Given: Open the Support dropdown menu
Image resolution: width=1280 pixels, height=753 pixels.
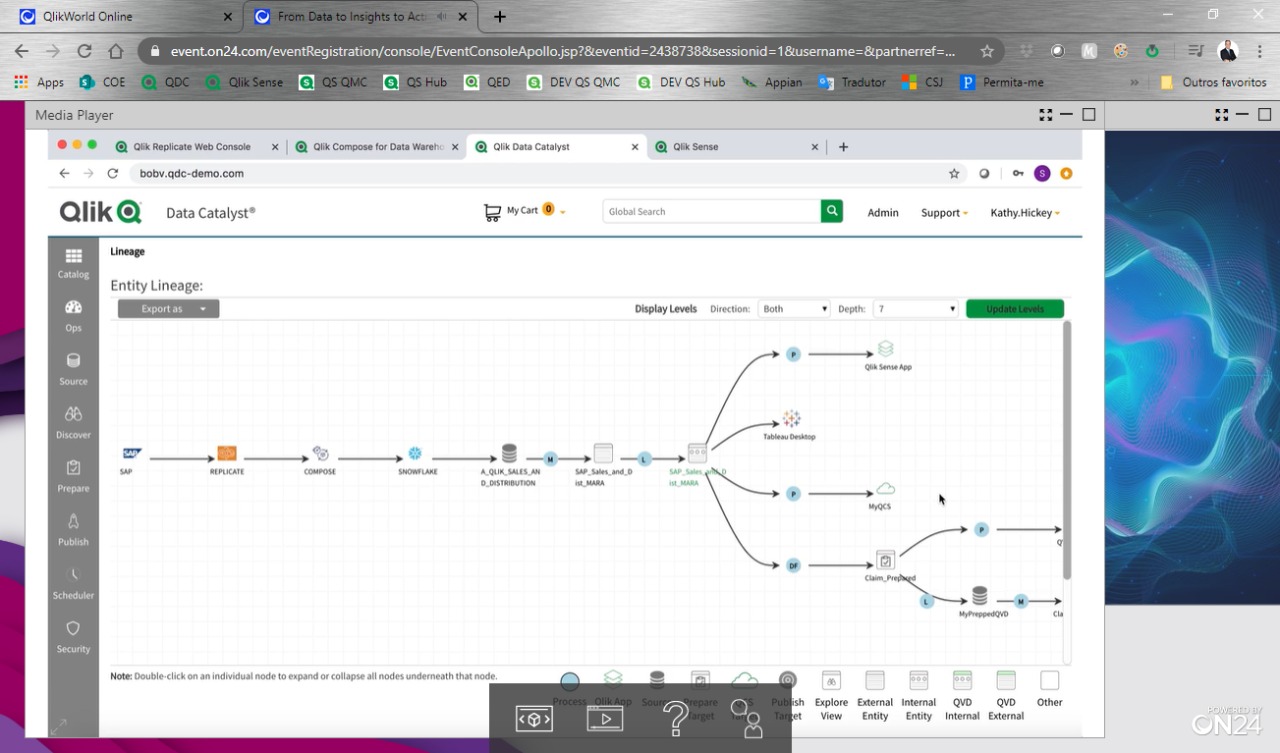Looking at the screenshot, I should point(942,212).
